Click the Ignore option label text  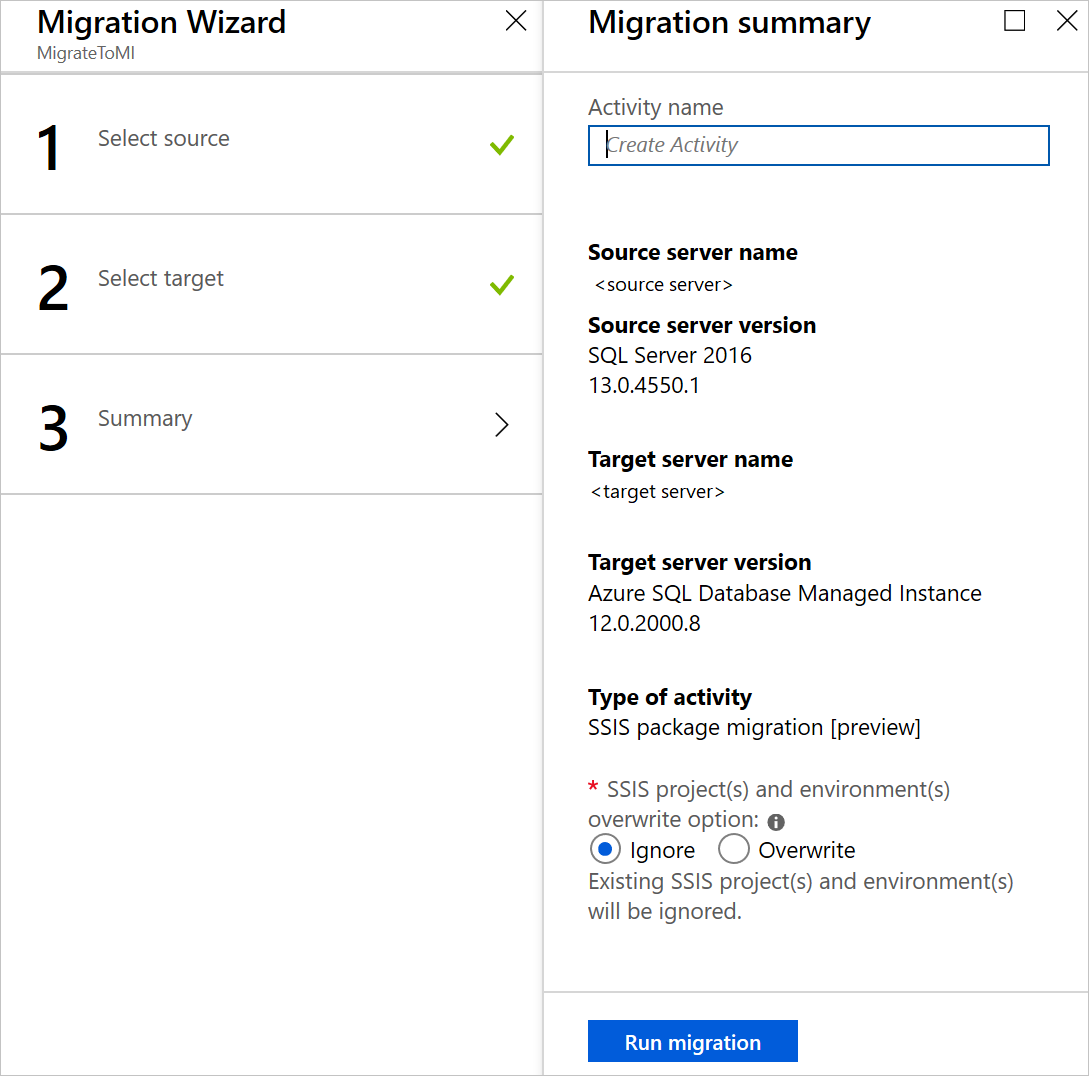pos(662,850)
